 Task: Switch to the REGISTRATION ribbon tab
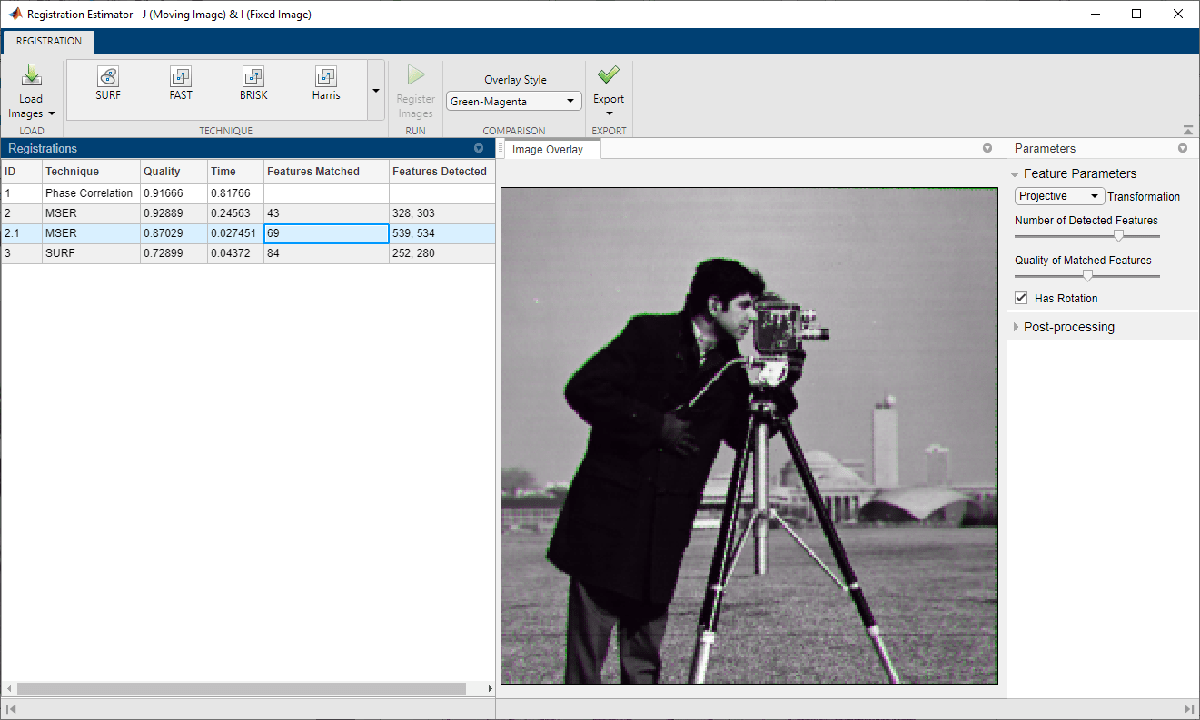click(49, 41)
